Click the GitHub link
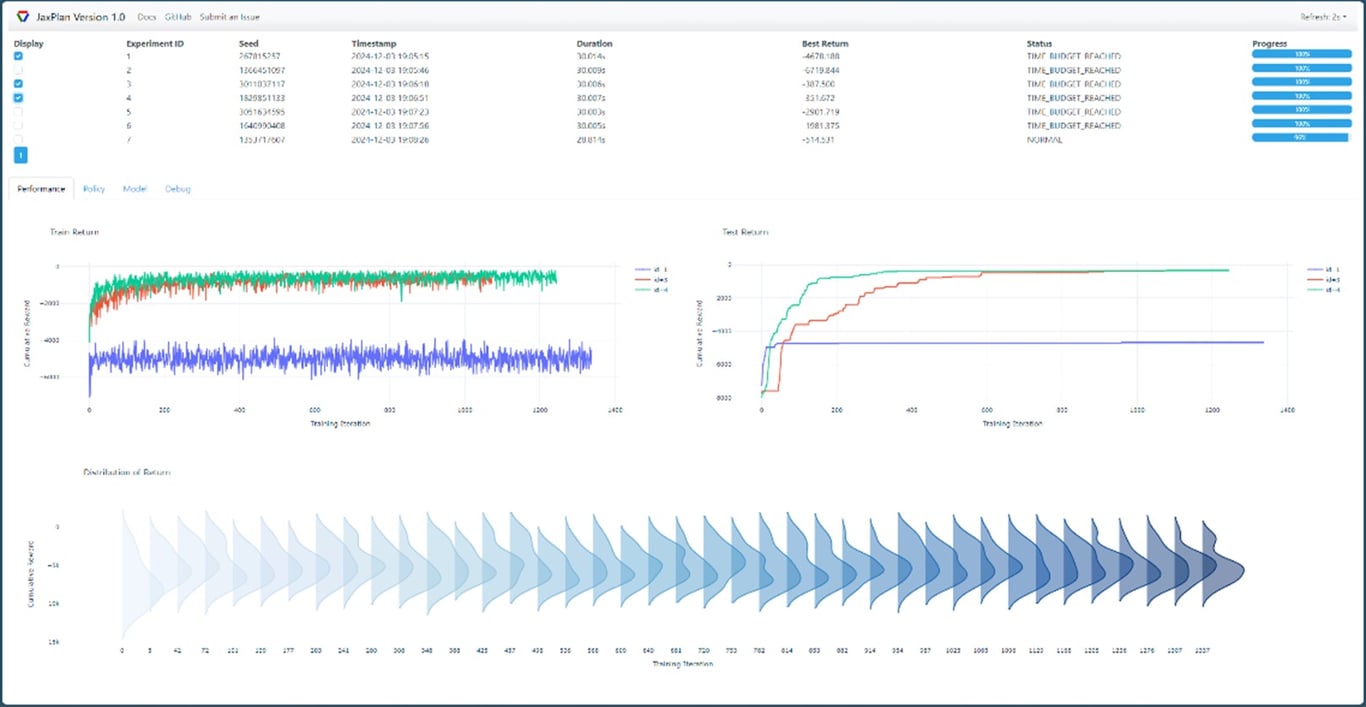 click(177, 16)
